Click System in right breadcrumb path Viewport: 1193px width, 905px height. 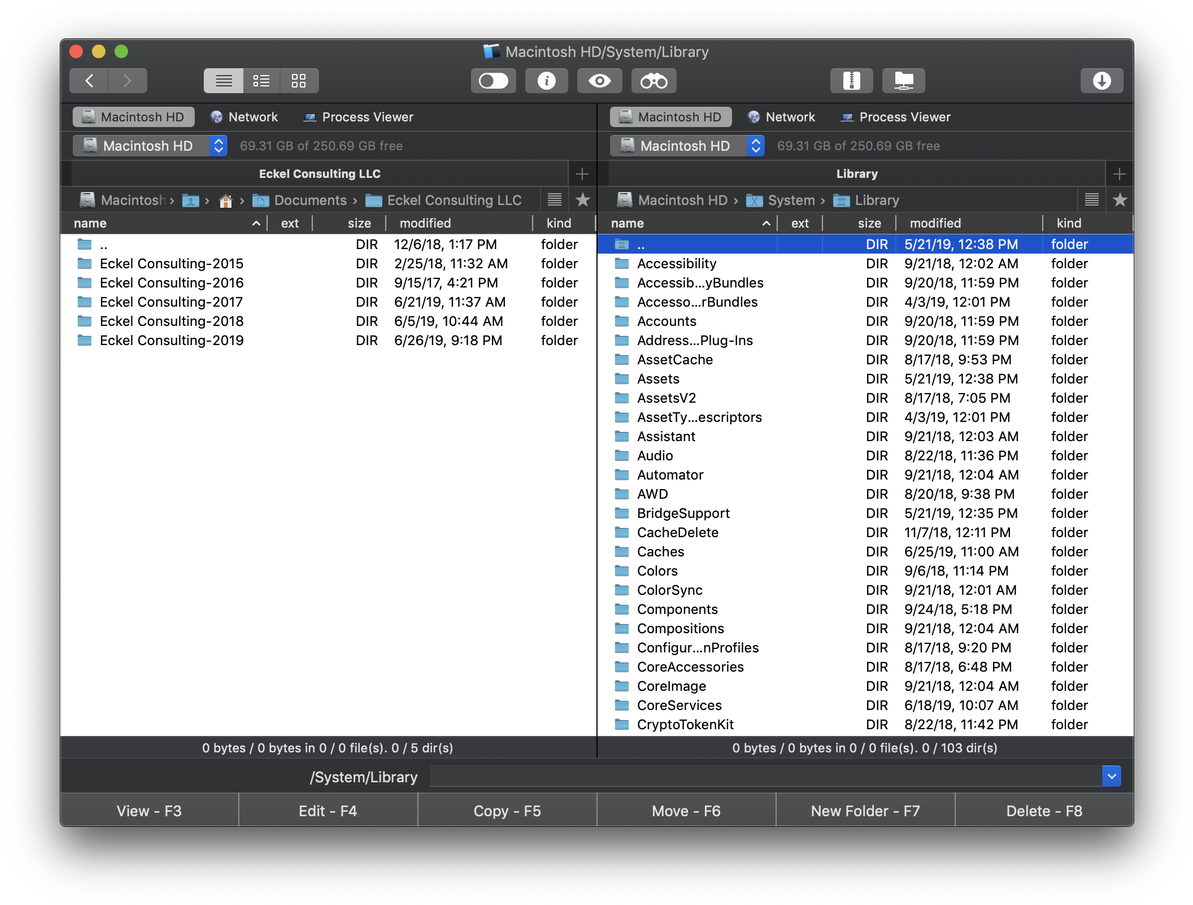point(781,200)
